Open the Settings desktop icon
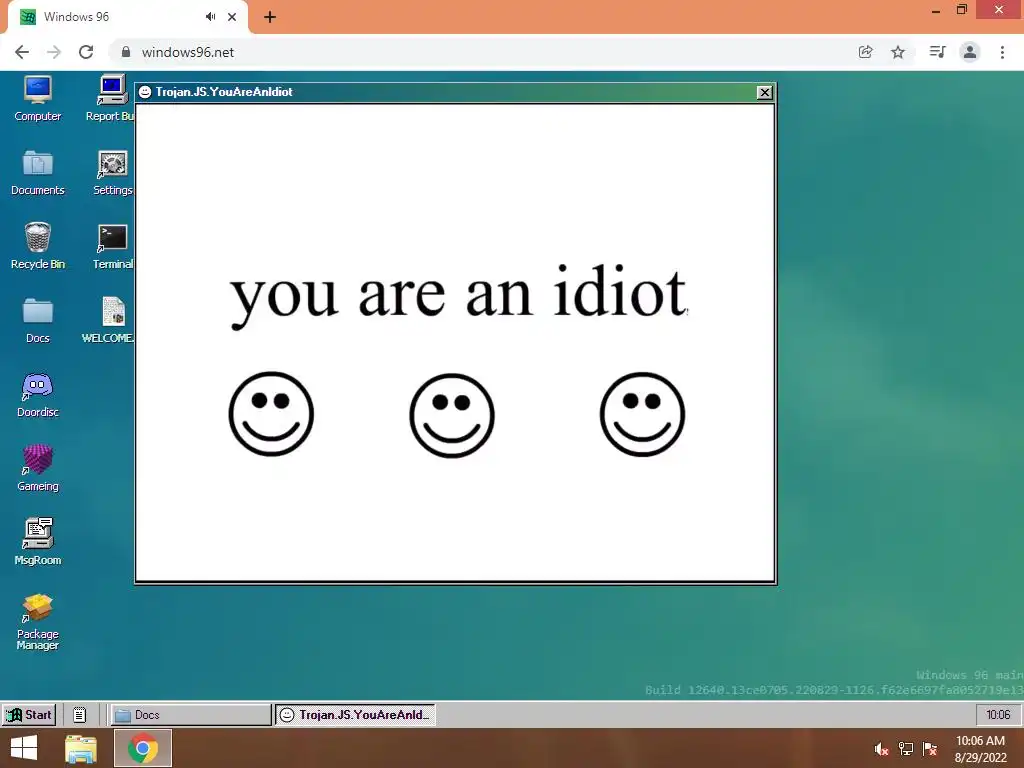1024x768 pixels. tap(112, 172)
